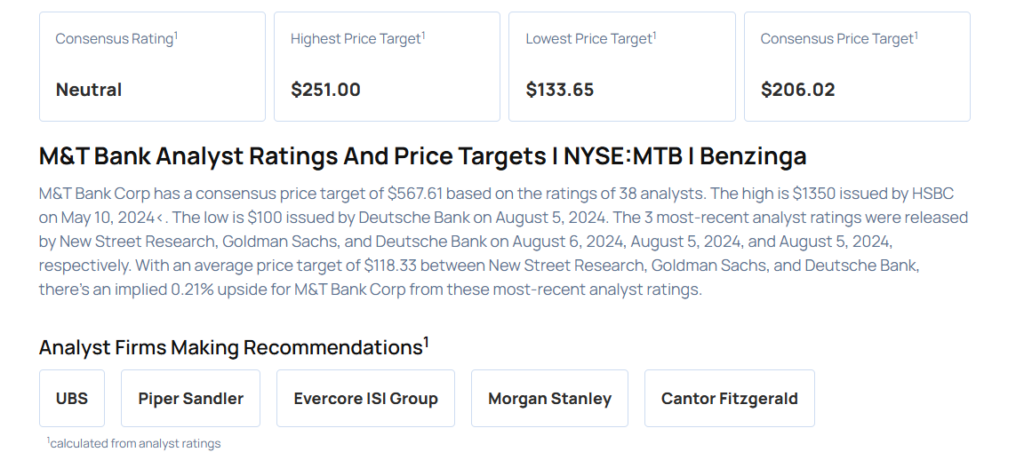The image size is (1024, 468).
Task: Click the Lowest Price Target label
Action: (x=590, y=39)
